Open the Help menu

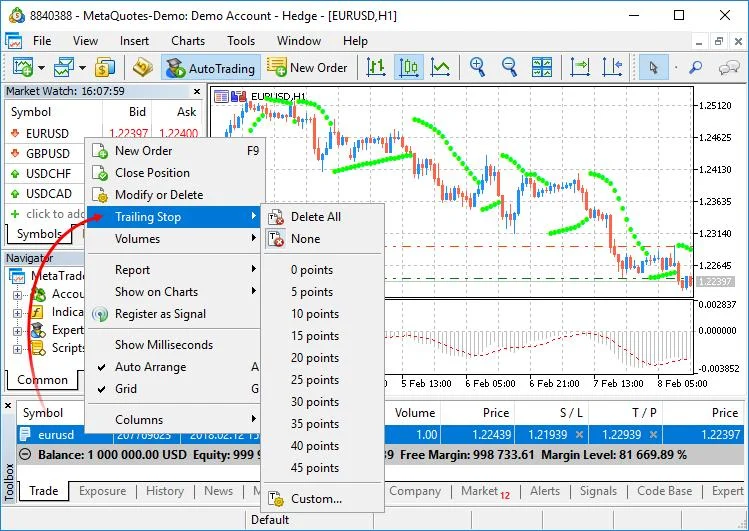coord(355,41)
